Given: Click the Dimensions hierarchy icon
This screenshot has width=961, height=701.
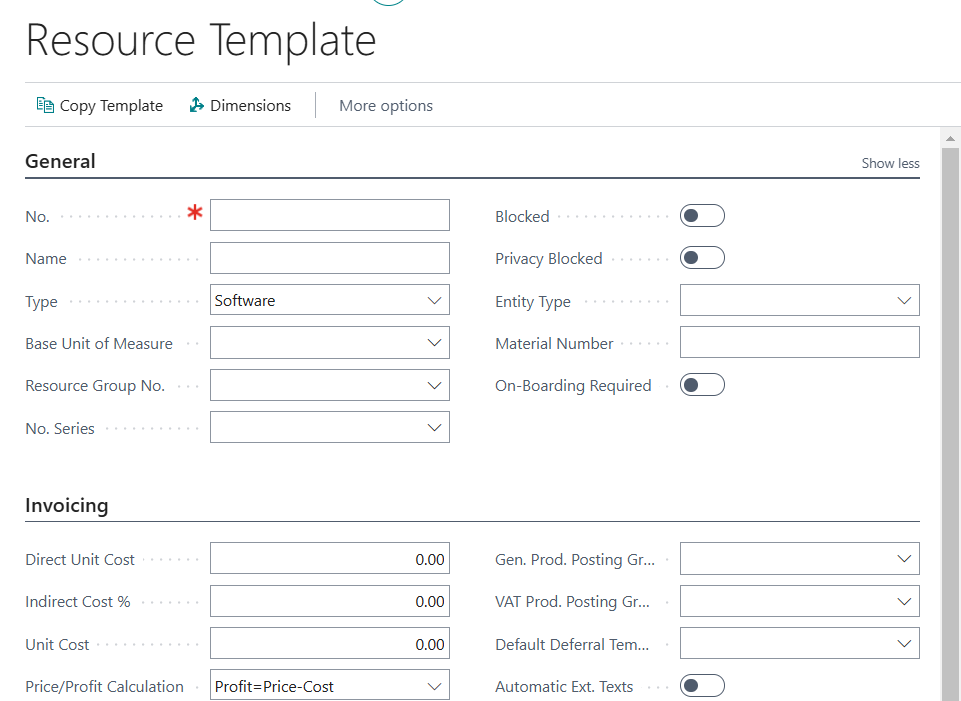Looking at the screenshot, I should click(x=196, y=105).
